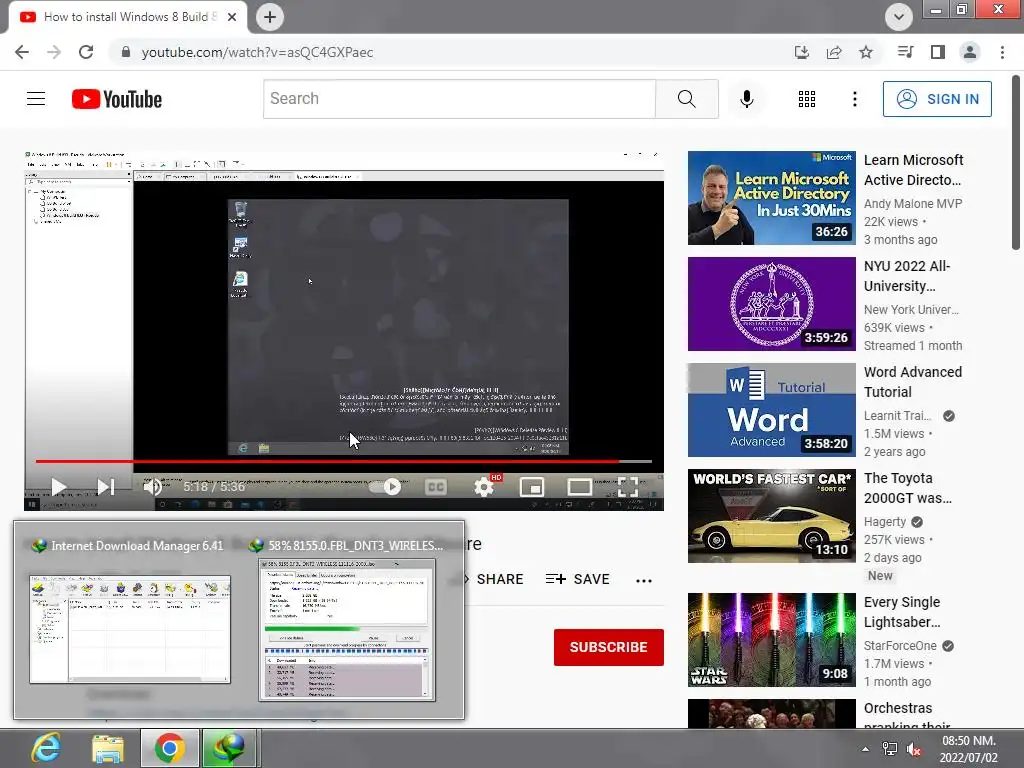This screenshot has width=1024, height=768.
Task: Toggle Chrome side panel
Action: click(938, 52)
